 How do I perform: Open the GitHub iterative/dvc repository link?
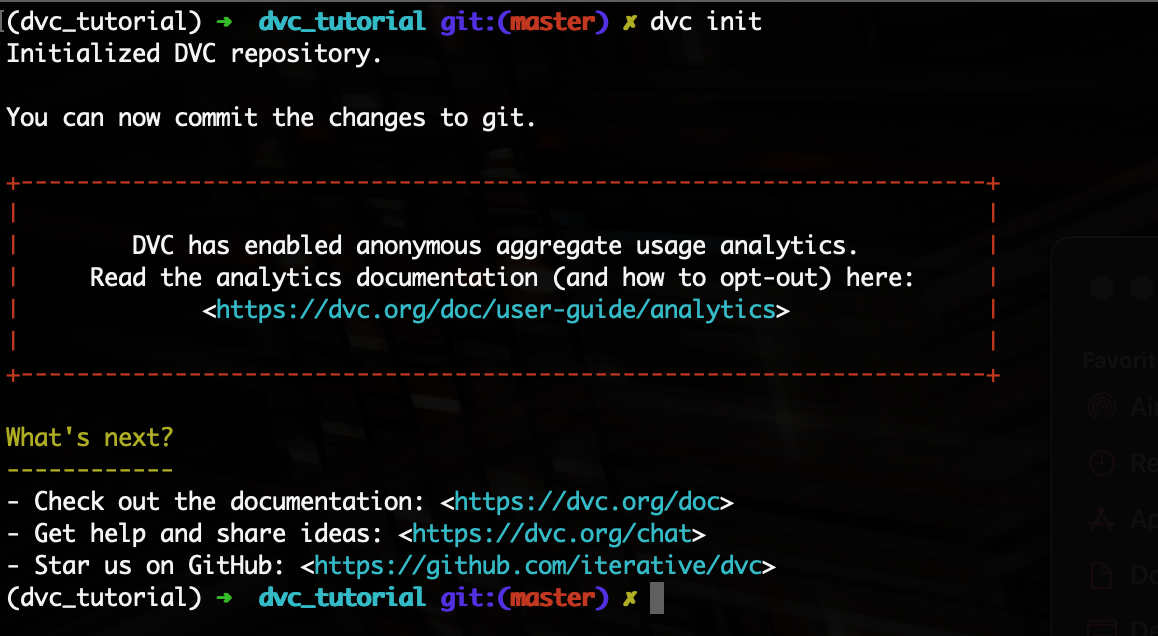click(x=538, y=566)
